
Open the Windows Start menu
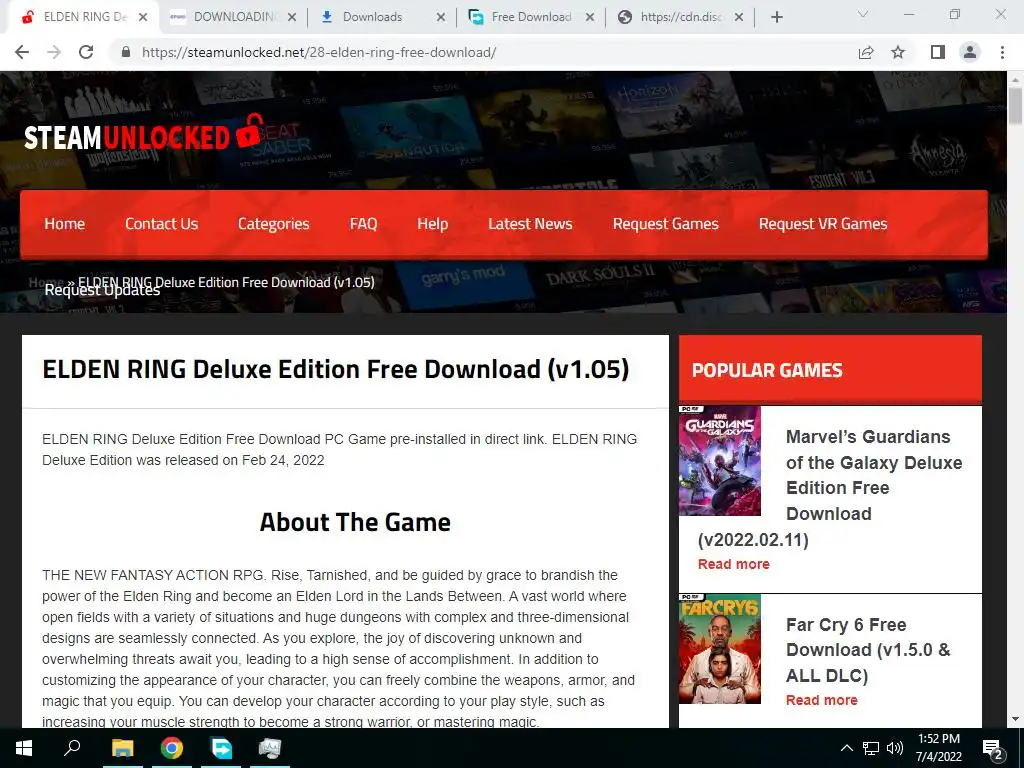tap(24, 748)
